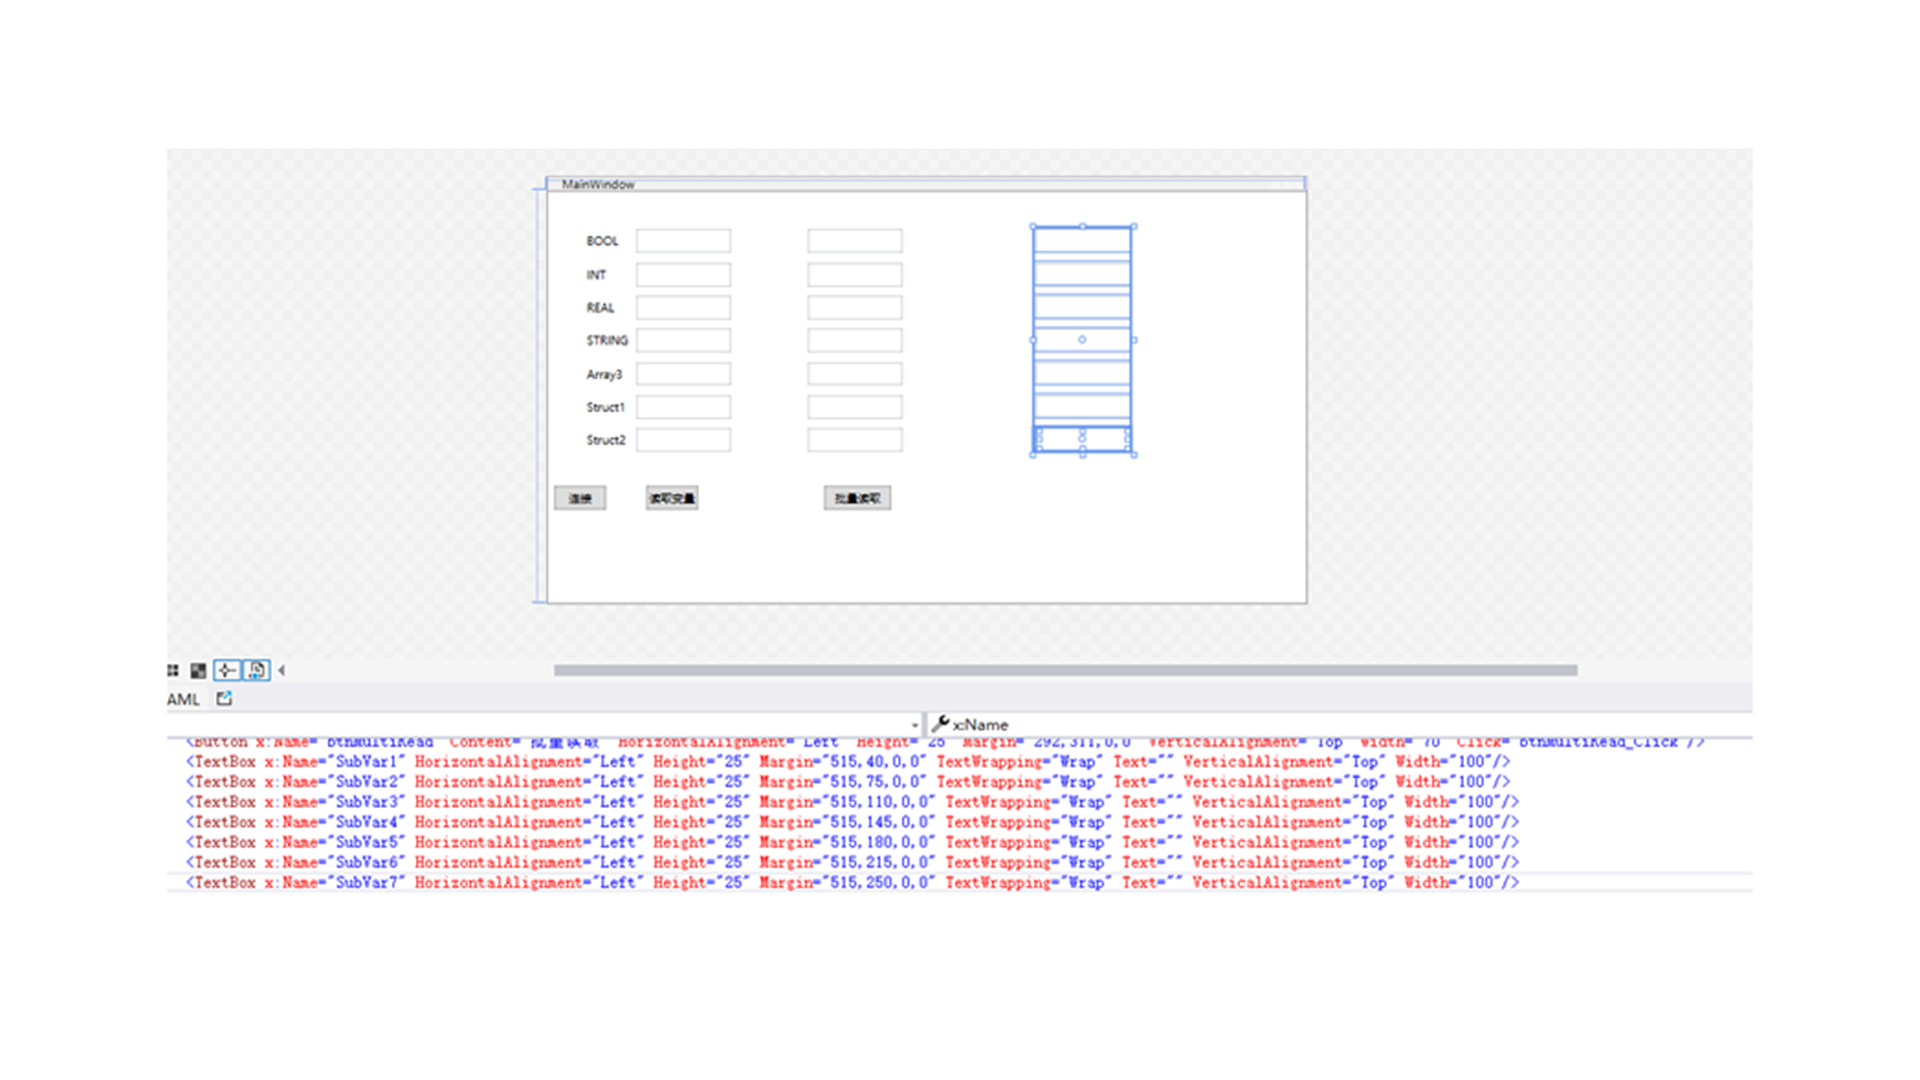
Task: Click the 读取变量 button
Action: [672, 498]
